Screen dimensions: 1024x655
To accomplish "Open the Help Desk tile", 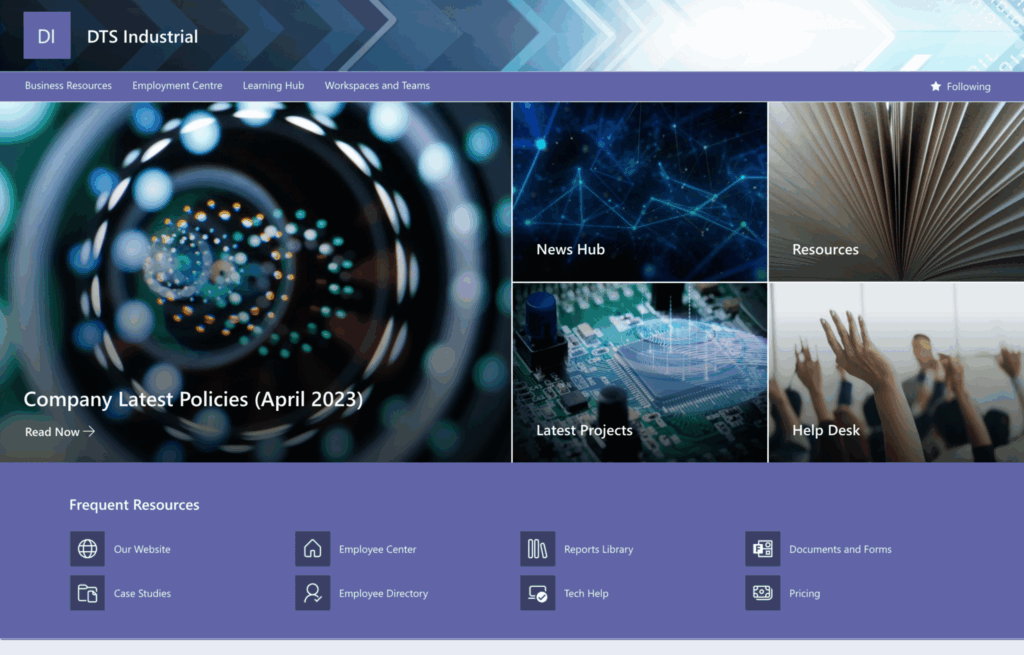I will click(896, 372).
